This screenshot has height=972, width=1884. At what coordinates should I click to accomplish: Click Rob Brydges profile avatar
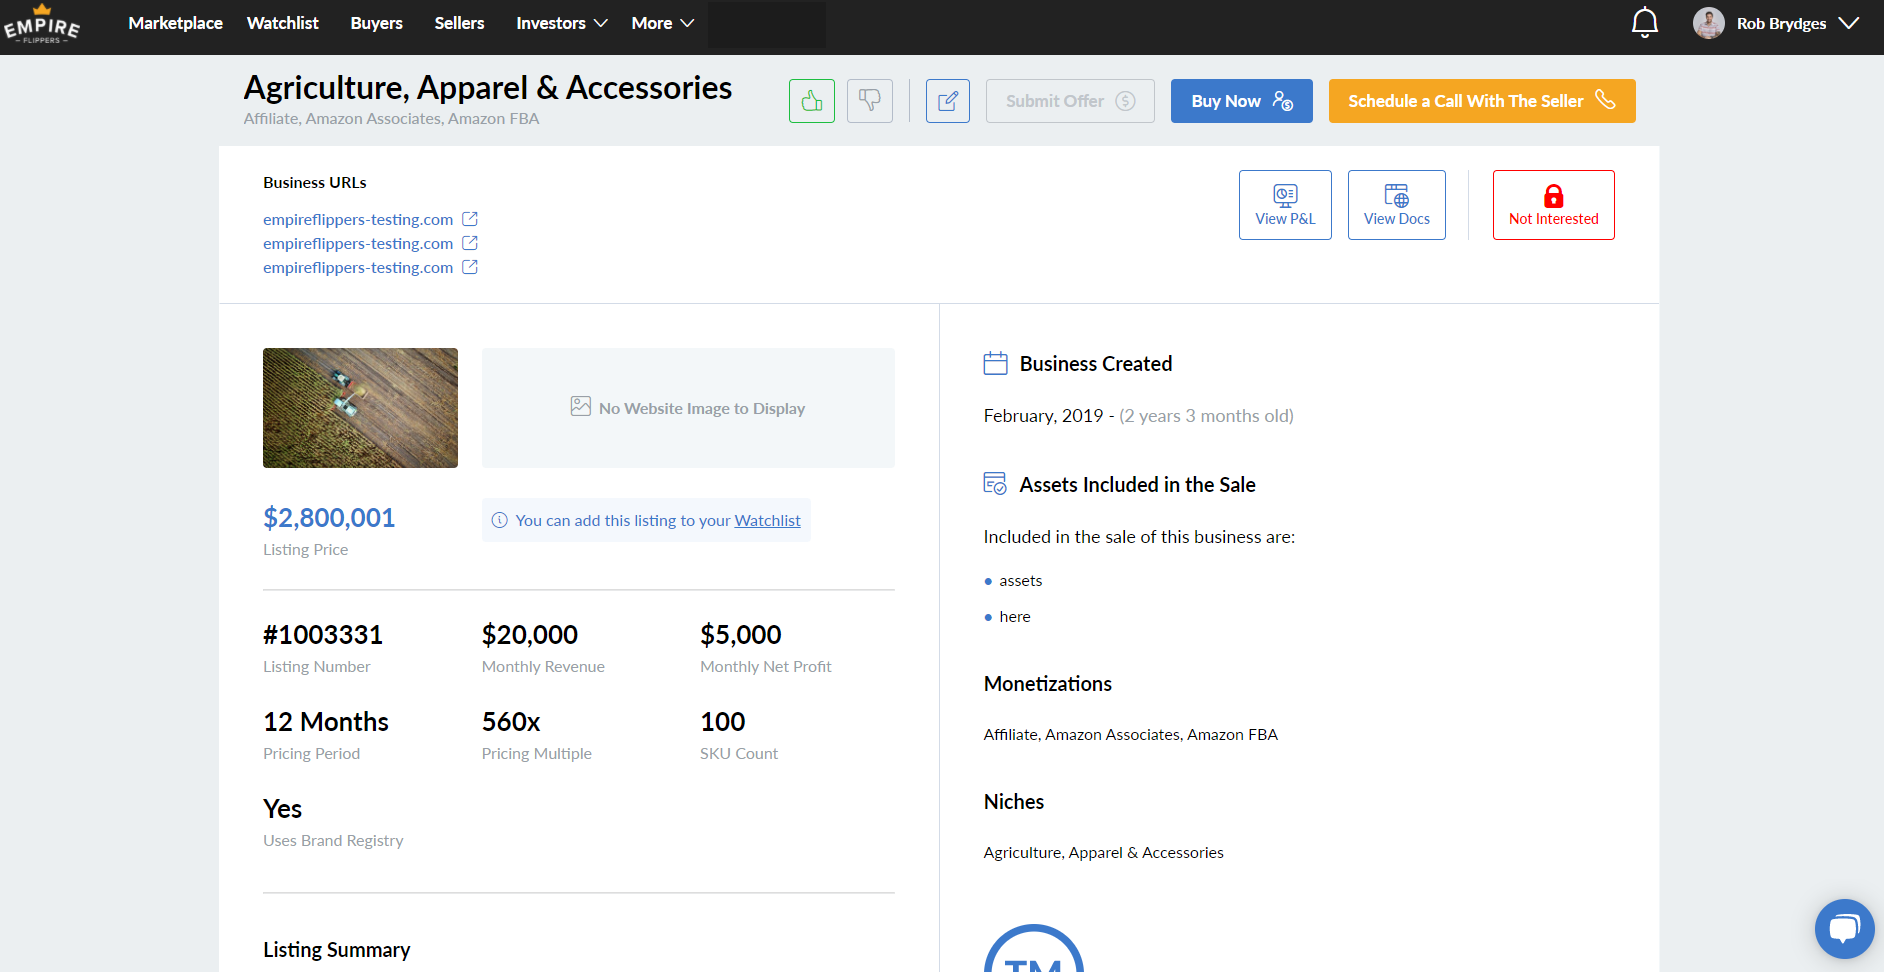pos(1708,23)
